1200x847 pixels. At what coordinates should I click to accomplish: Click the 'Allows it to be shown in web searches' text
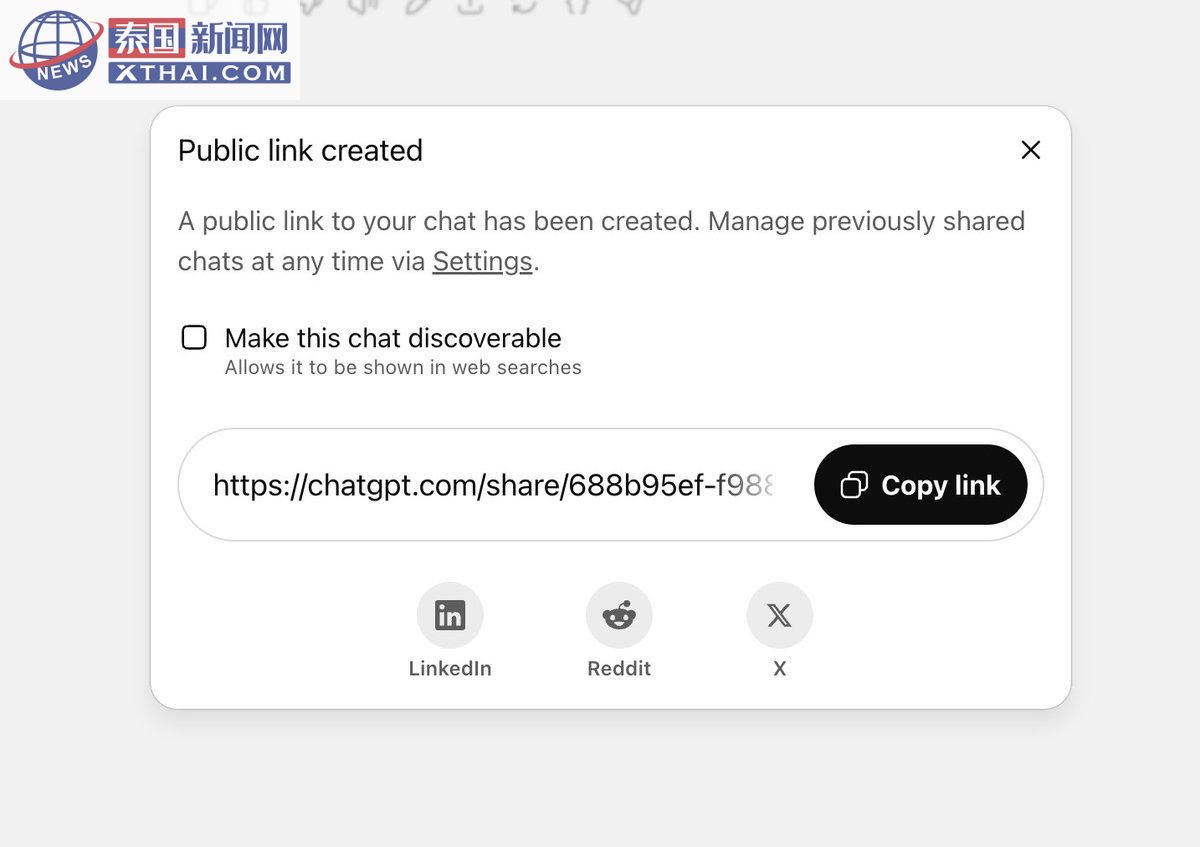pos(403,367)
